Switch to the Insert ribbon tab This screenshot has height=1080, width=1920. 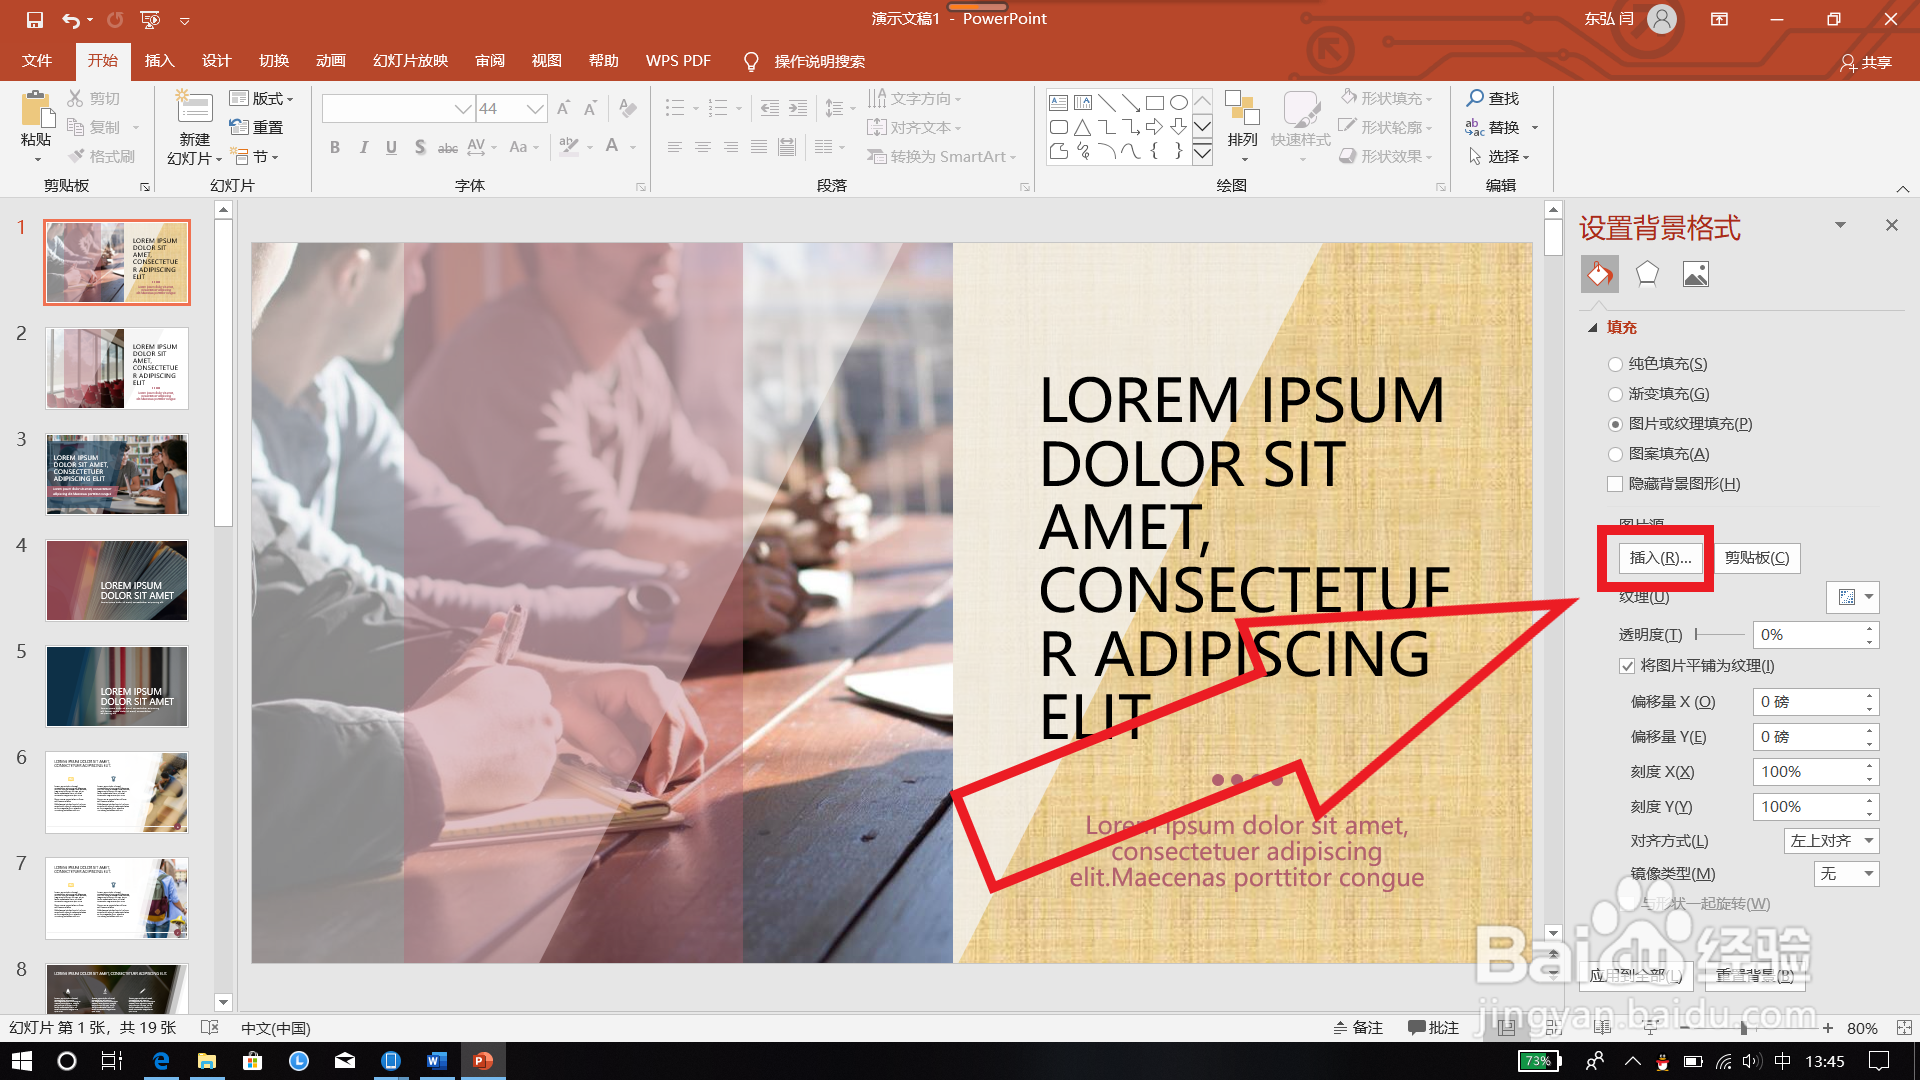pyautogui.click(x=159, y=61)
